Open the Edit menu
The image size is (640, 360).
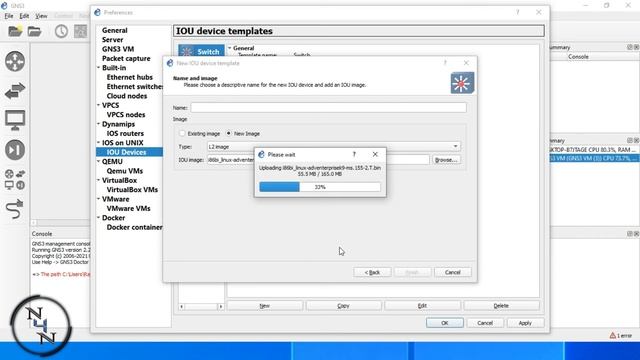[x=24, y=16]
